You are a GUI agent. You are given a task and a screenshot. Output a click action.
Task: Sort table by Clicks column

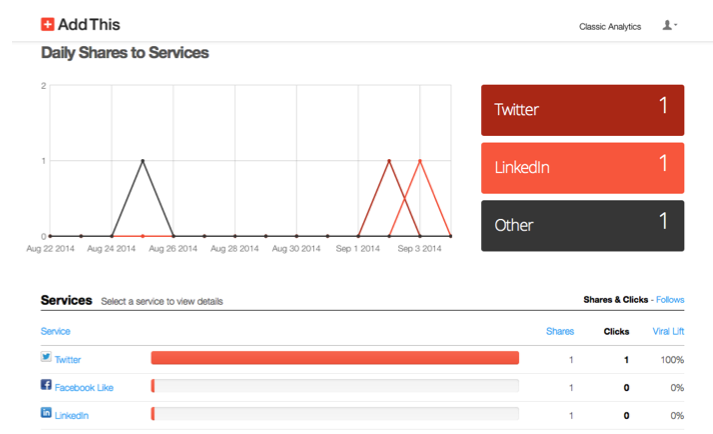point(616,332)
